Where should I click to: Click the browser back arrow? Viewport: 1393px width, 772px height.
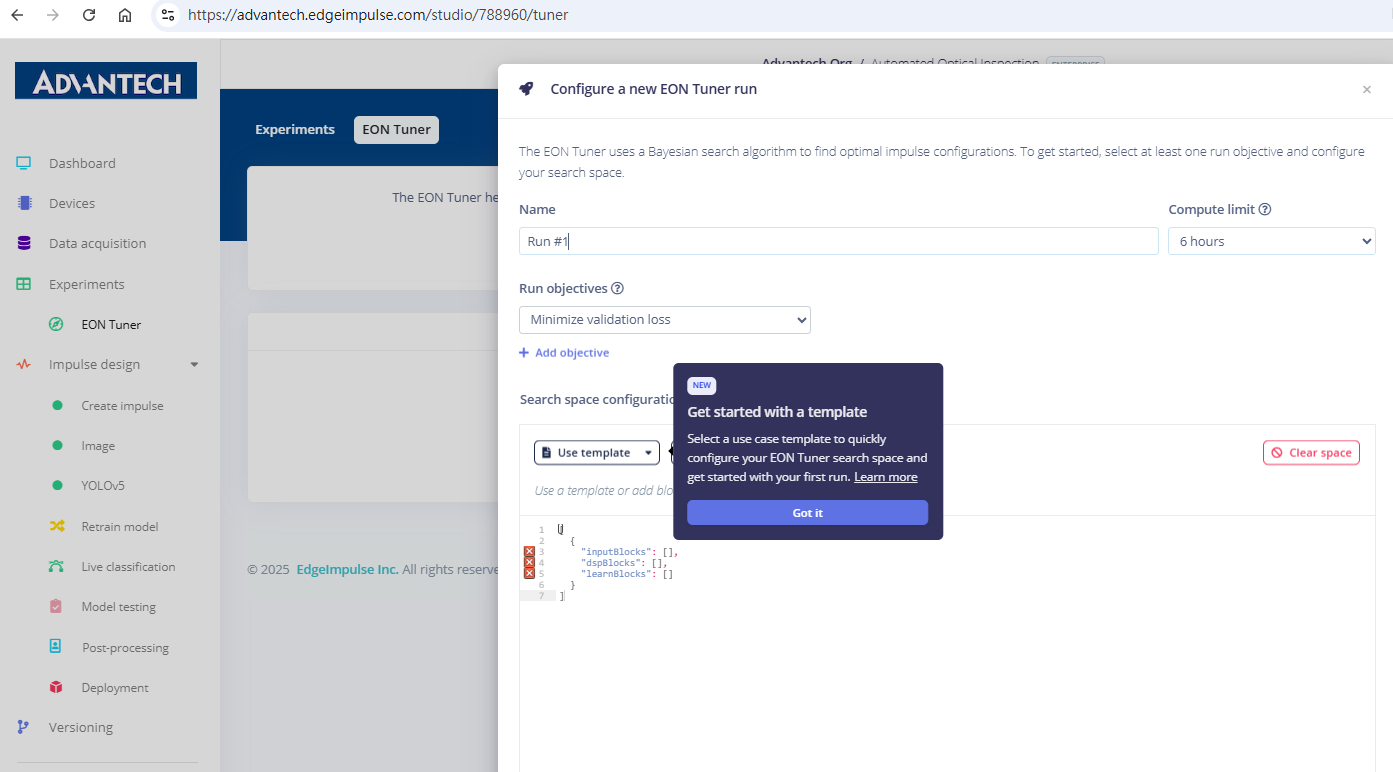pos(17,15)
